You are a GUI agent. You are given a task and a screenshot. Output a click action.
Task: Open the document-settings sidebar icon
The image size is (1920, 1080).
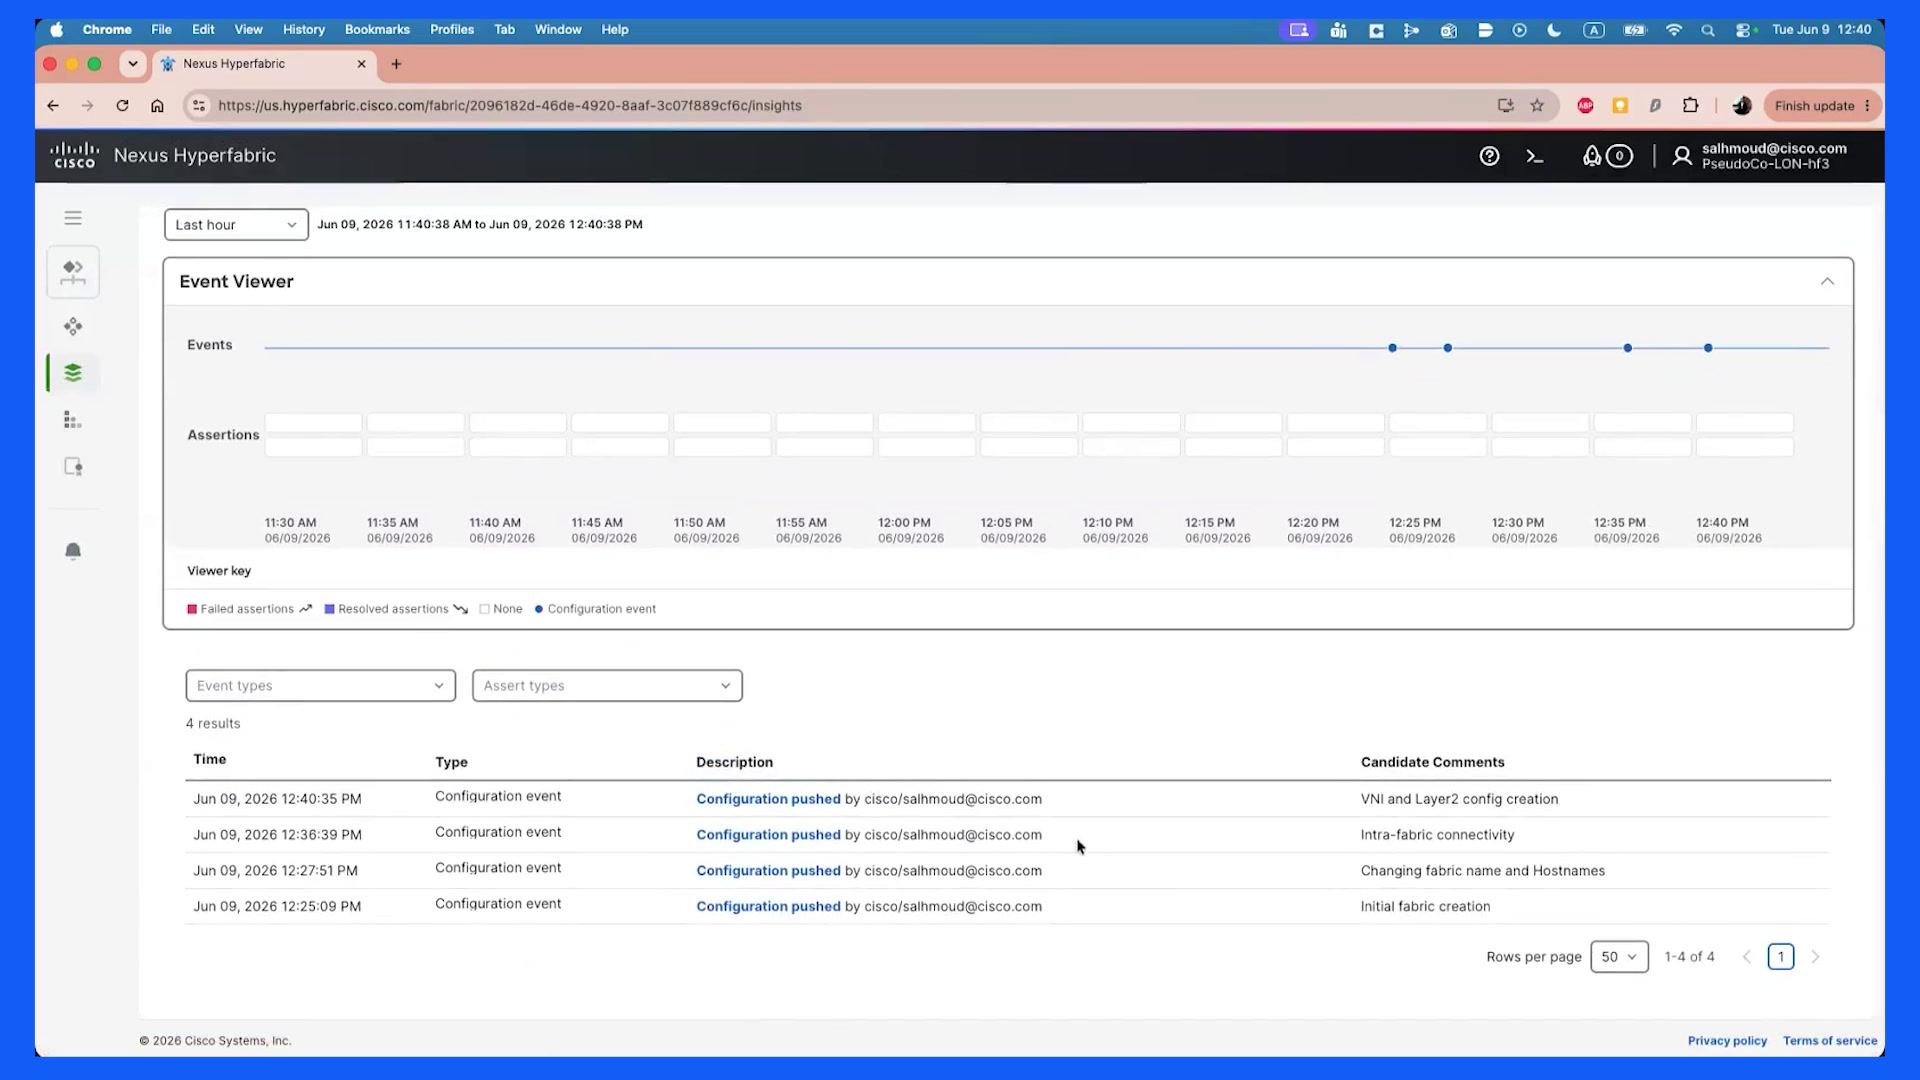coord(73,467)
